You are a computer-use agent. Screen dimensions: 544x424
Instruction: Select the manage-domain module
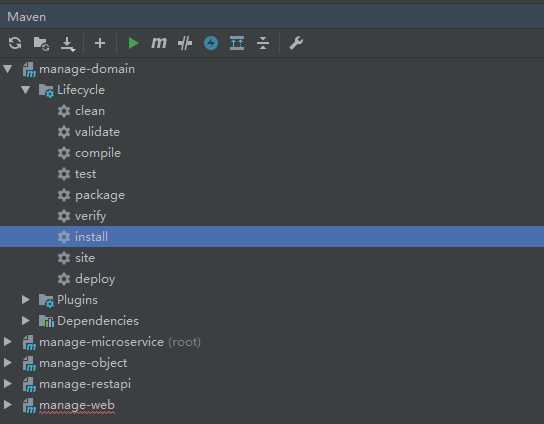[x=87, y=69]
